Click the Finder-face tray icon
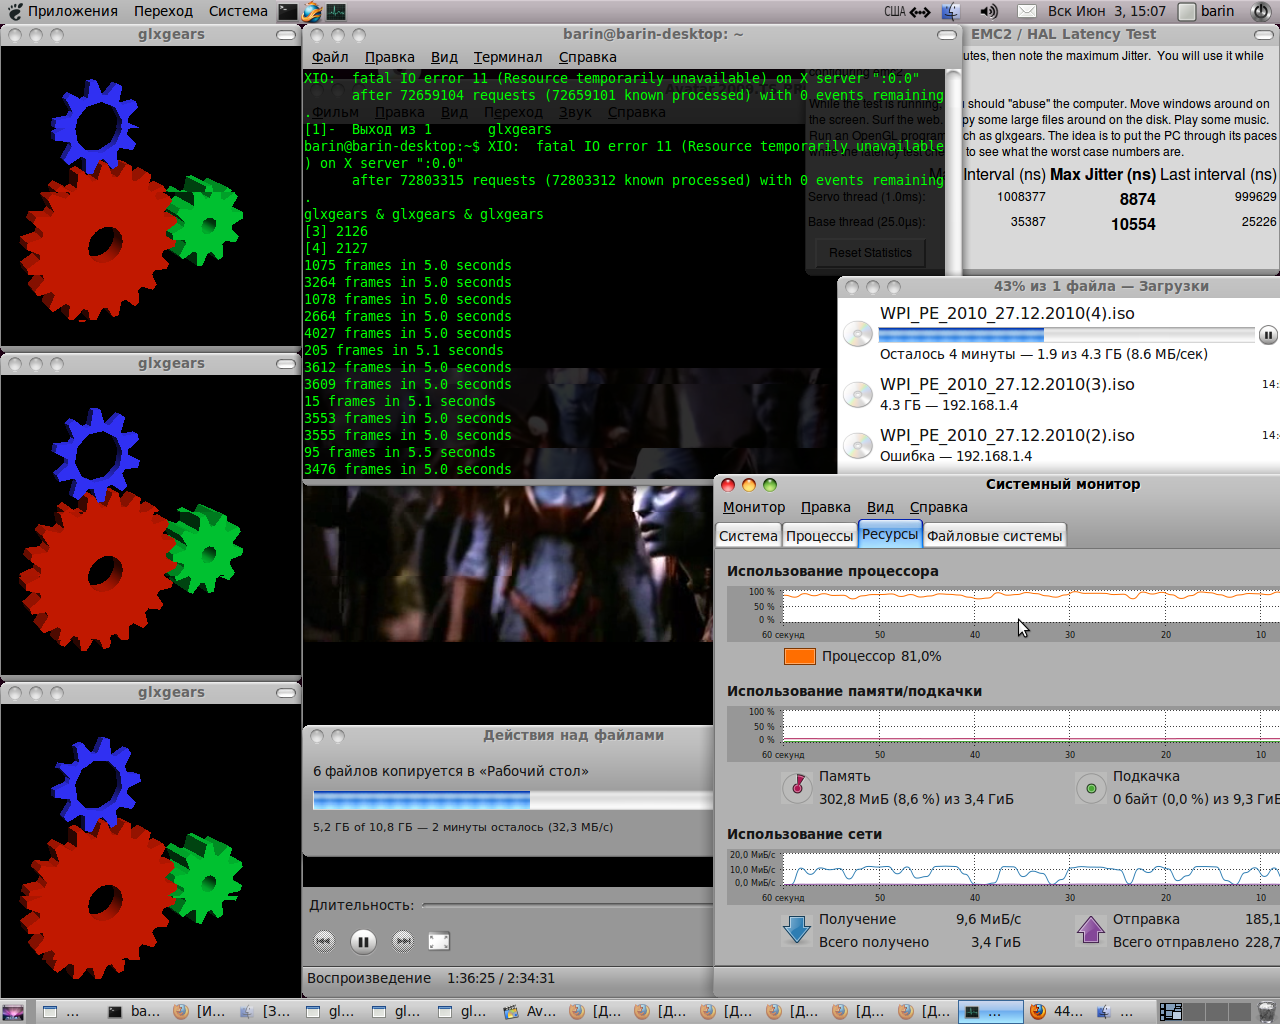The width and height of the screenshot is (1280, 1024). [951, 12]
